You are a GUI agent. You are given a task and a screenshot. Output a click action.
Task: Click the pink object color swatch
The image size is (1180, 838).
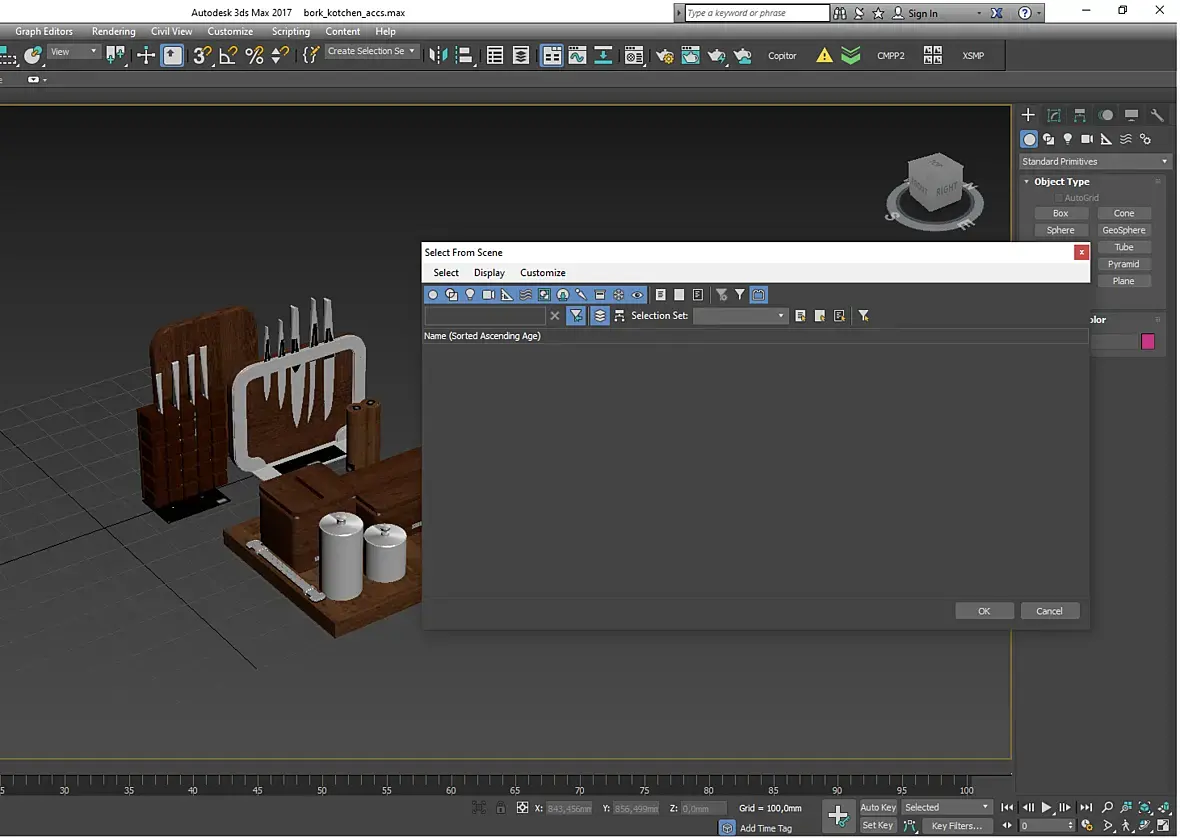tap(1147, 342)
